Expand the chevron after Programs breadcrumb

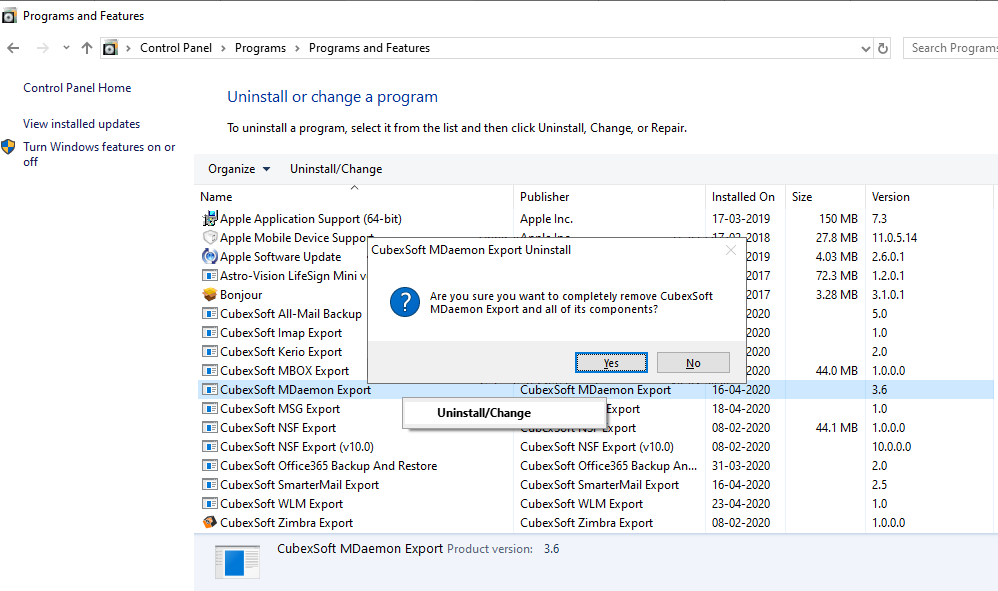click(297, 48)
